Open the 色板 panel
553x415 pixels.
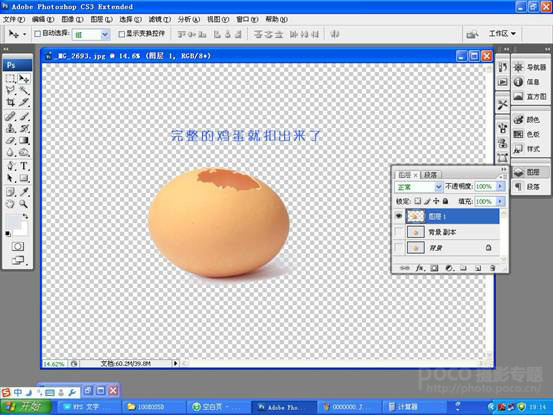pyautogui.click(x=527, y=134)
